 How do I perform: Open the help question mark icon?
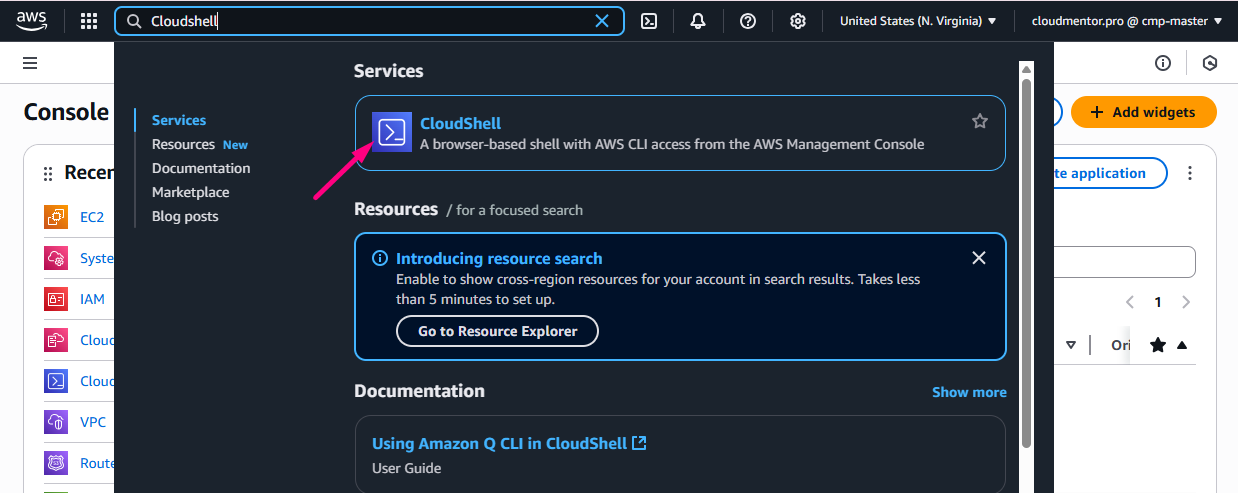pyautogui.click(x=747, y=21)
